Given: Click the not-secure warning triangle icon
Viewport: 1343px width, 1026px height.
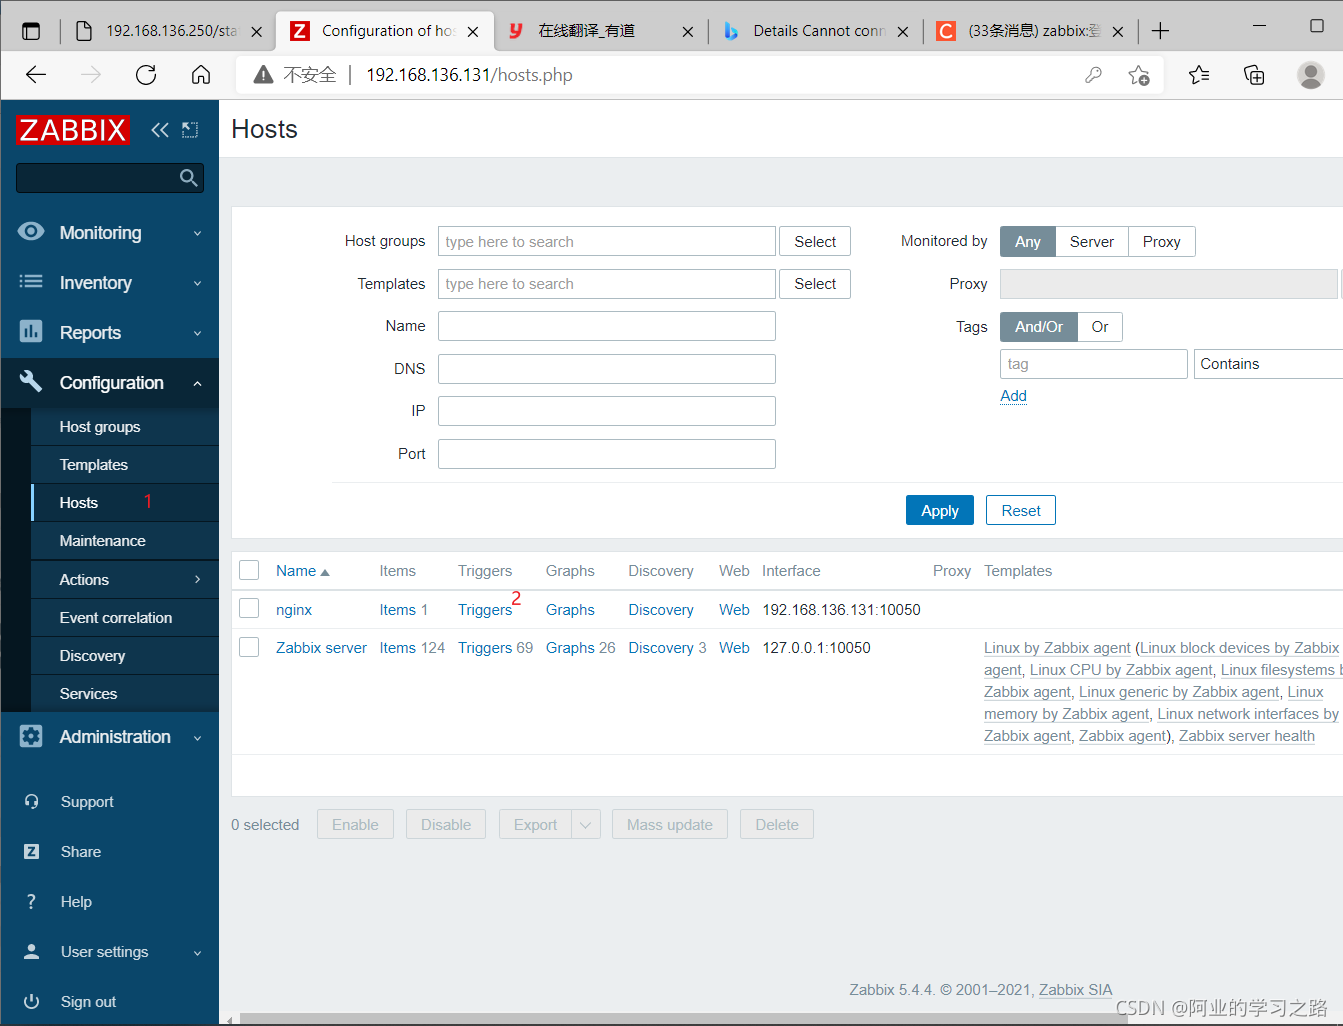Looking at the screenshot, I should (x=263, y=75).
